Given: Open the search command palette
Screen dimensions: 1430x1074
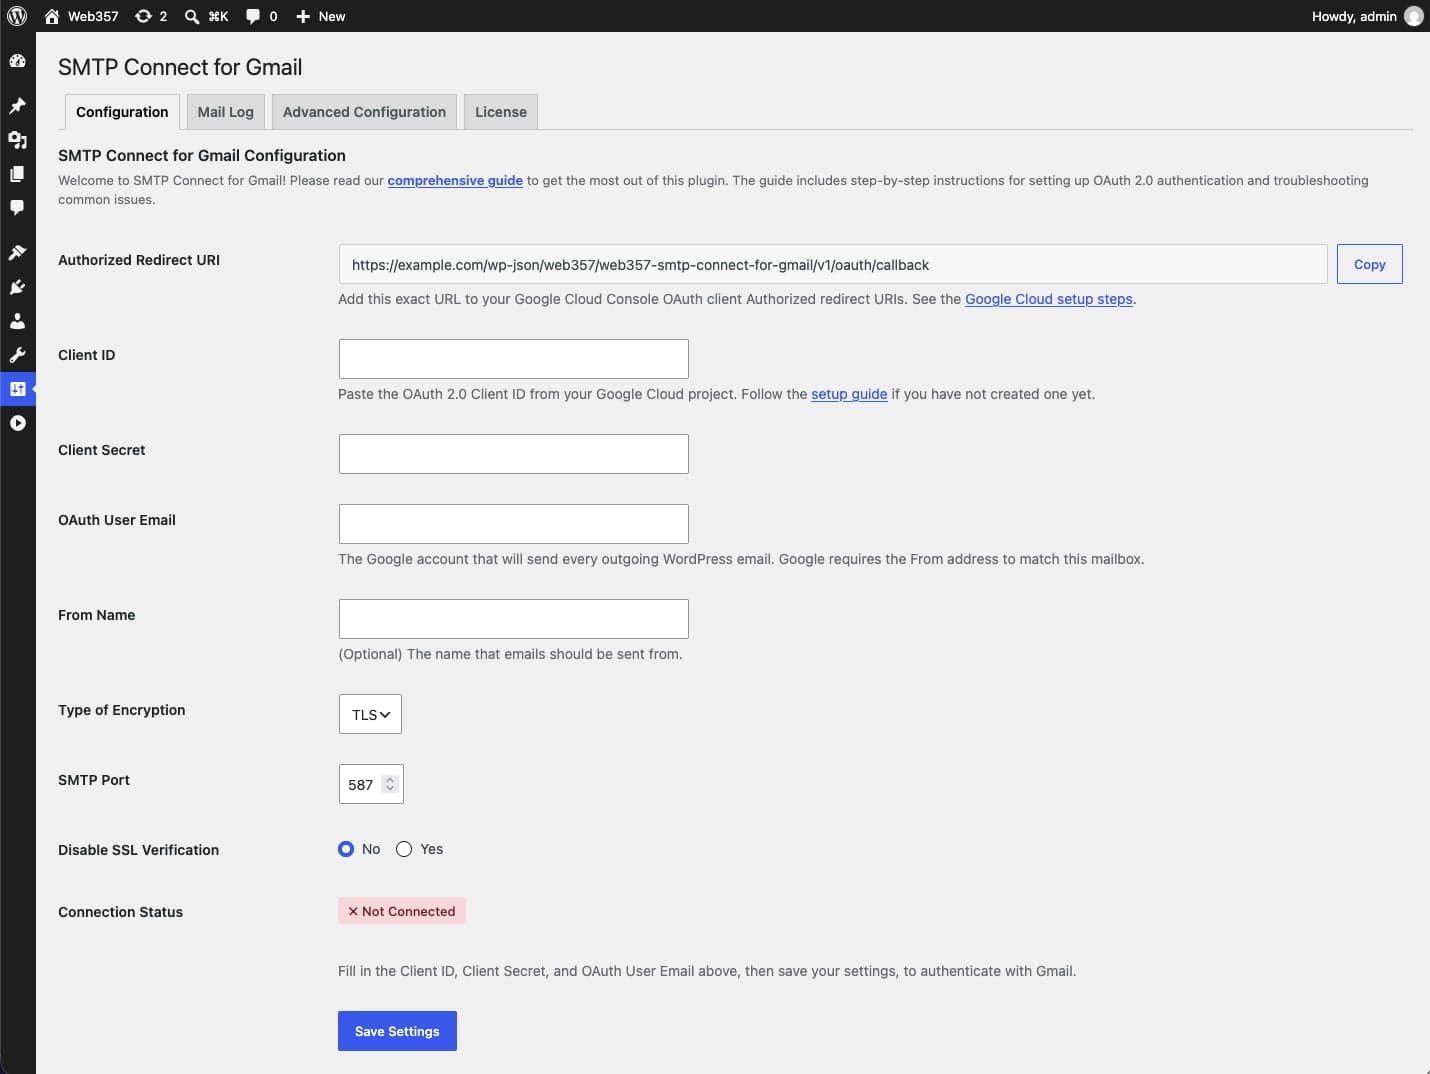Looking at the screenshot, I should pos(206,16).
